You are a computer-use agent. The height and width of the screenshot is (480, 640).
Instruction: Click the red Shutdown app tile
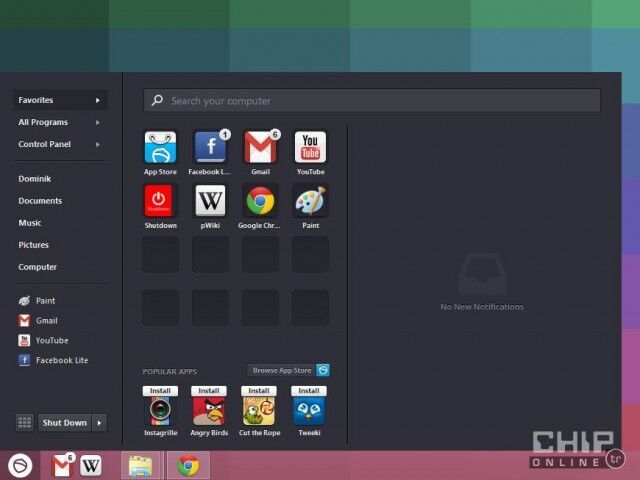coord(160,202)
